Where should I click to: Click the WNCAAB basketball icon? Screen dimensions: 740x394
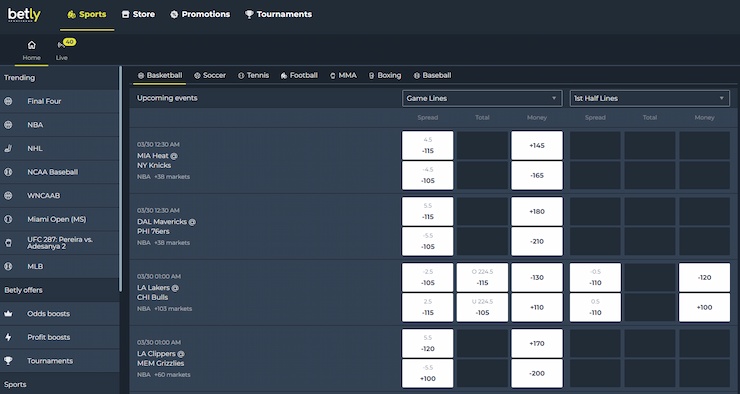click(8, 195)
